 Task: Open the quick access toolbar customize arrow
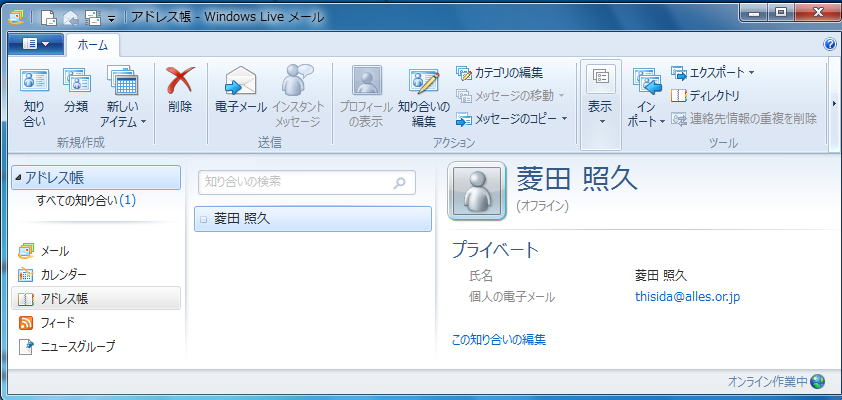111,18
